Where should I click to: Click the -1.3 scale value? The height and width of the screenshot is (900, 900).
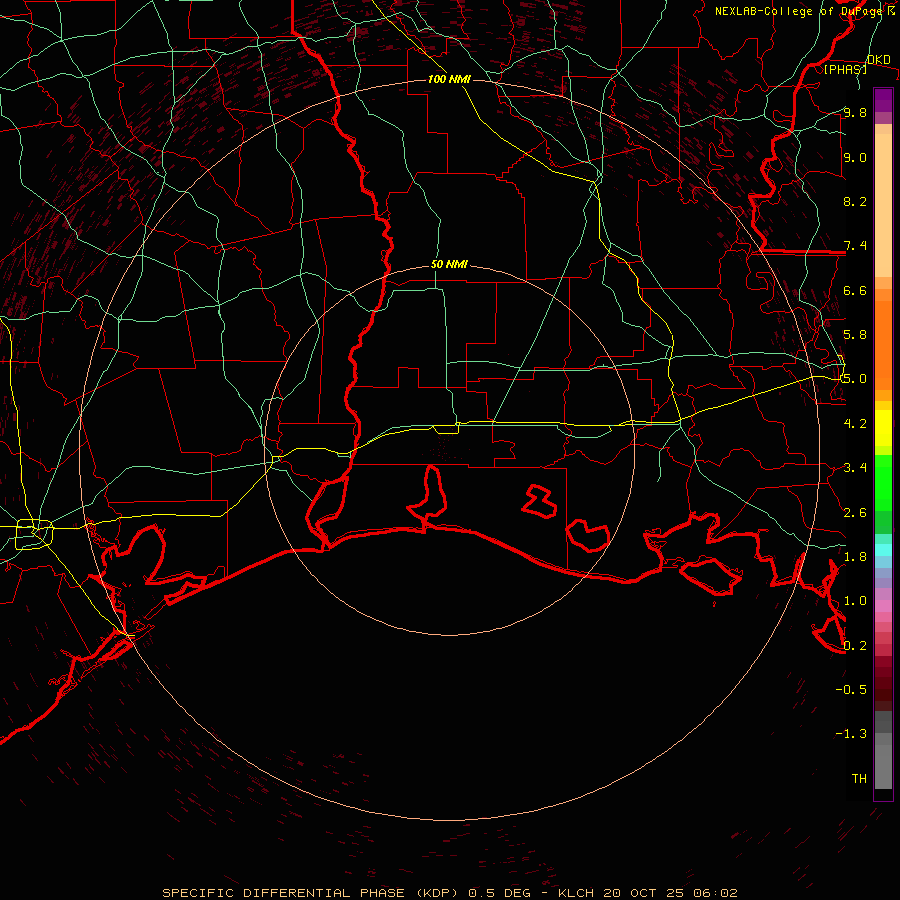[x=852, y=734]
